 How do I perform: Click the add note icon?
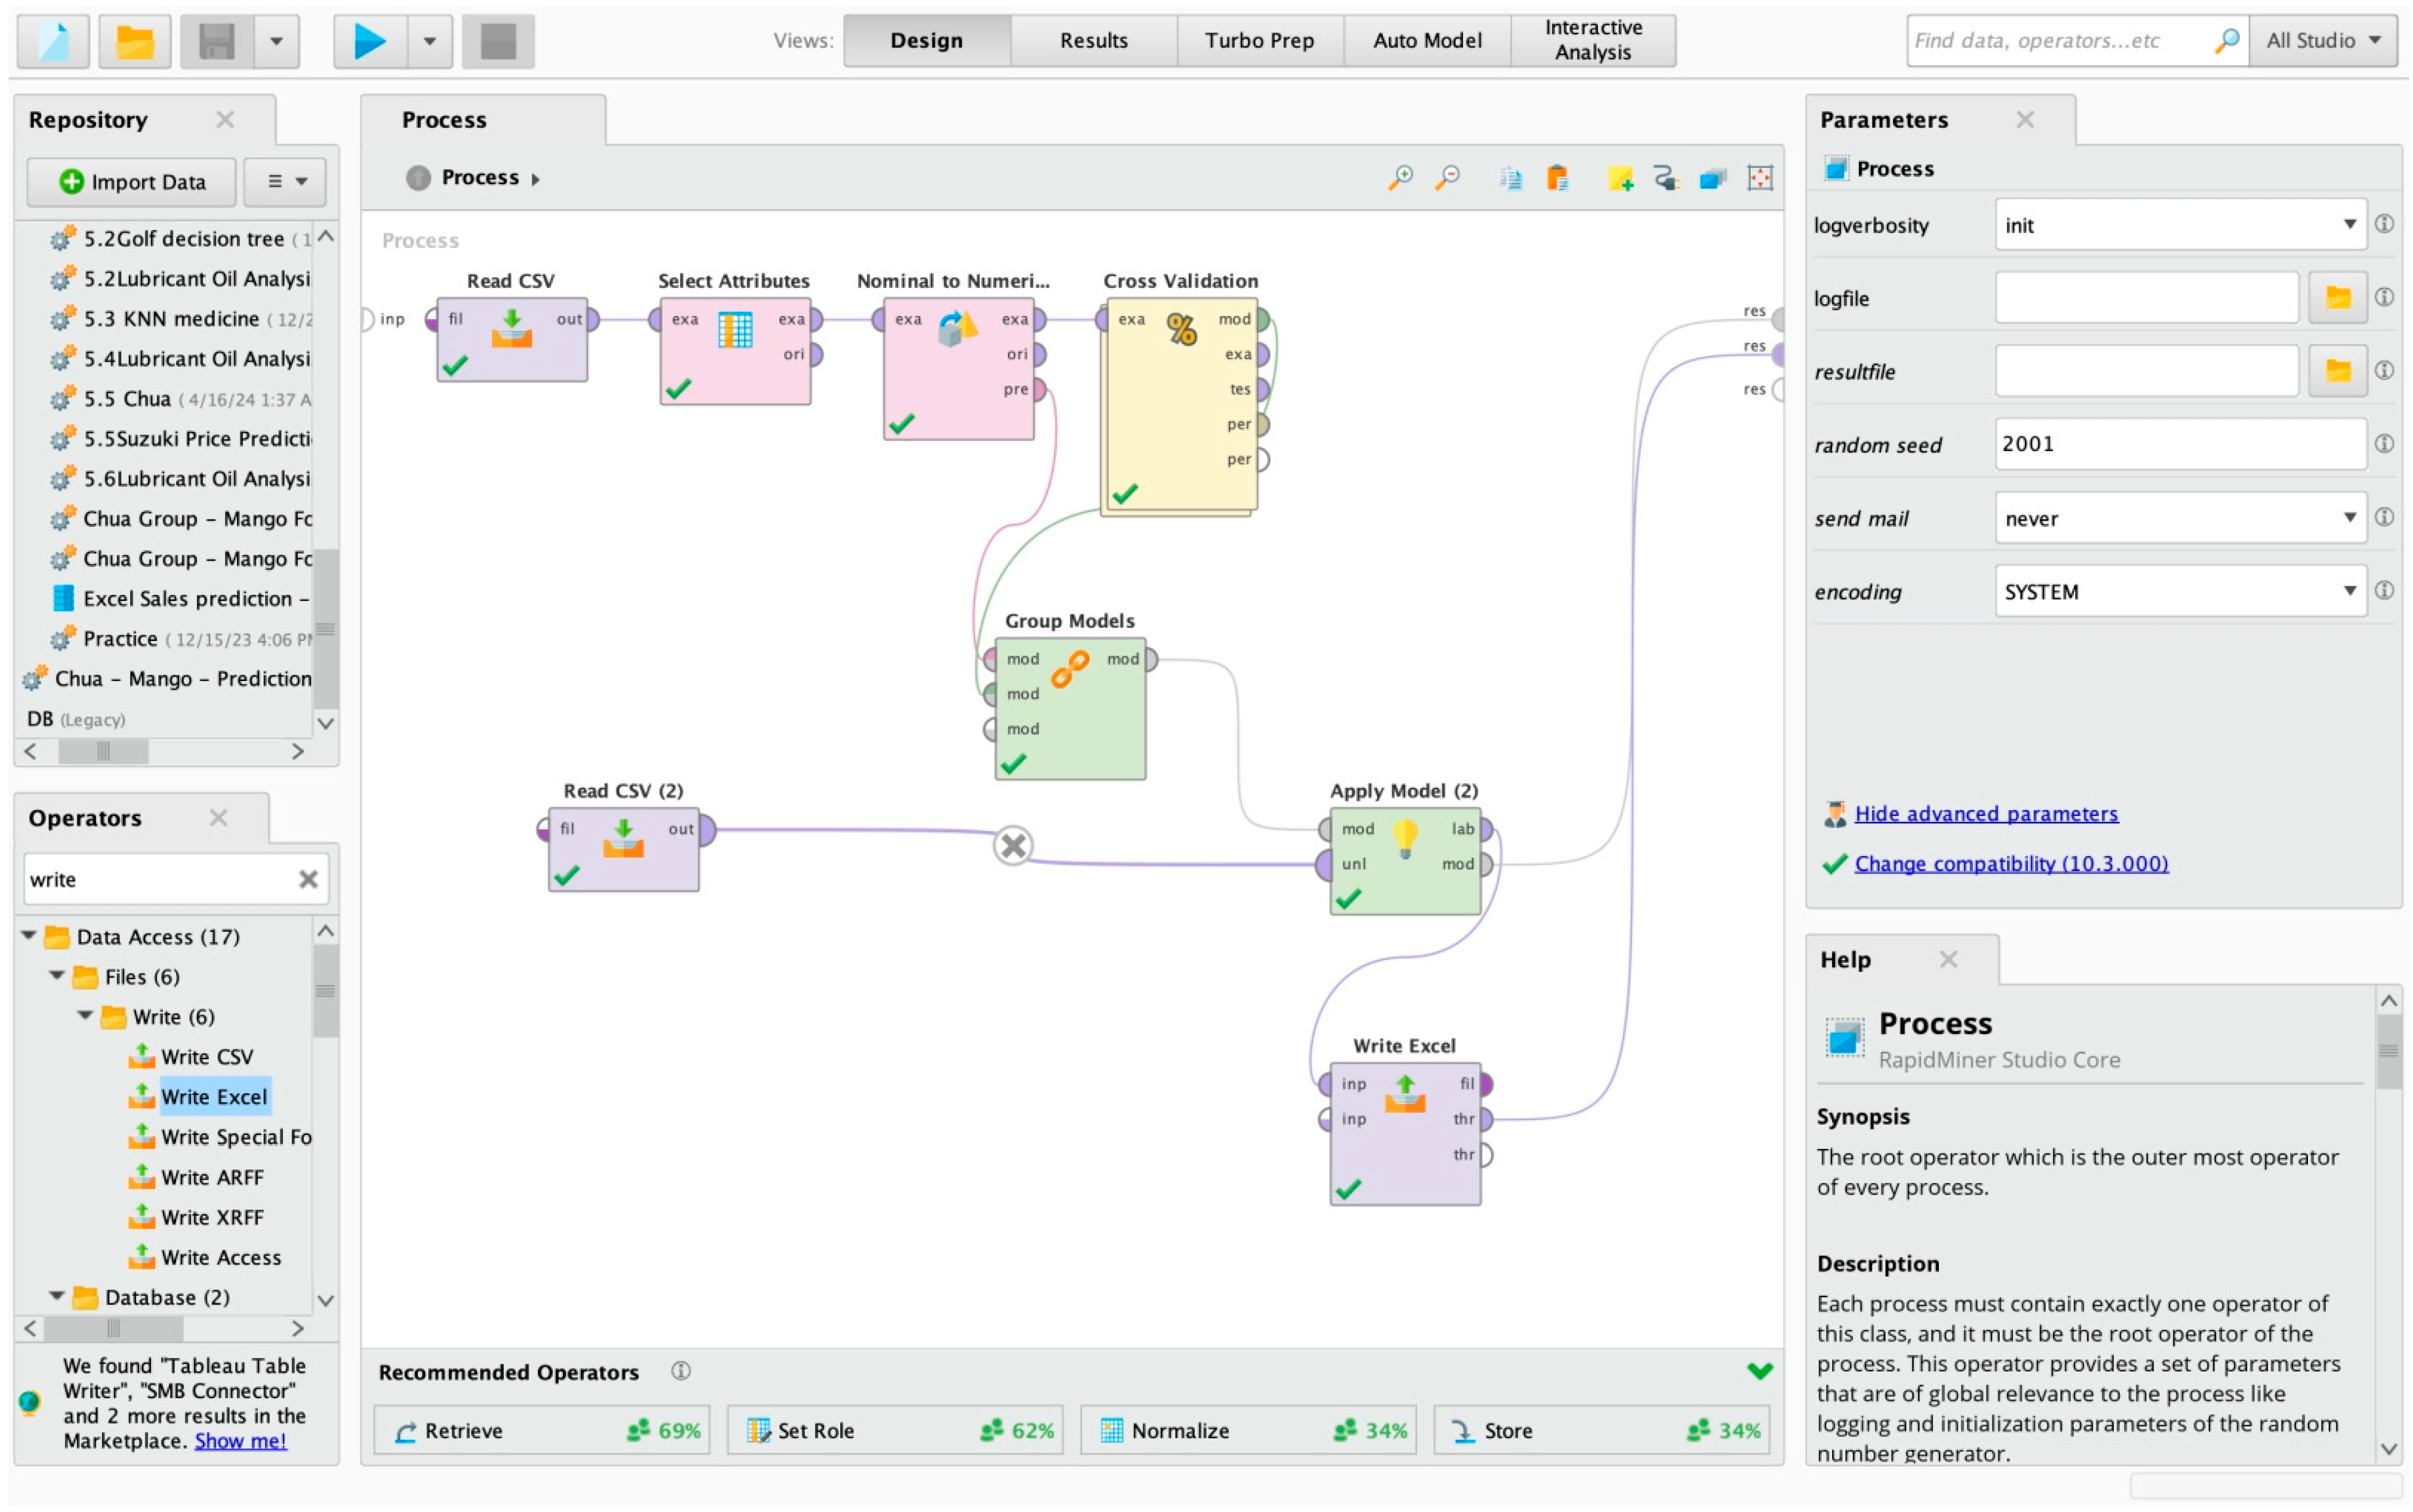[1619, 178]
